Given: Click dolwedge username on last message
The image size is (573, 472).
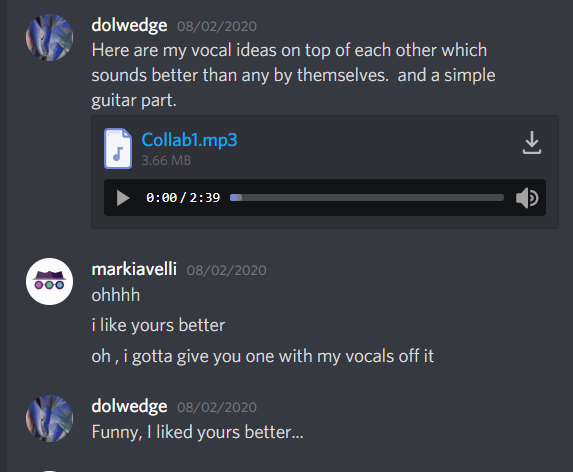Looking at the screenshot, I should pos(129,406).
